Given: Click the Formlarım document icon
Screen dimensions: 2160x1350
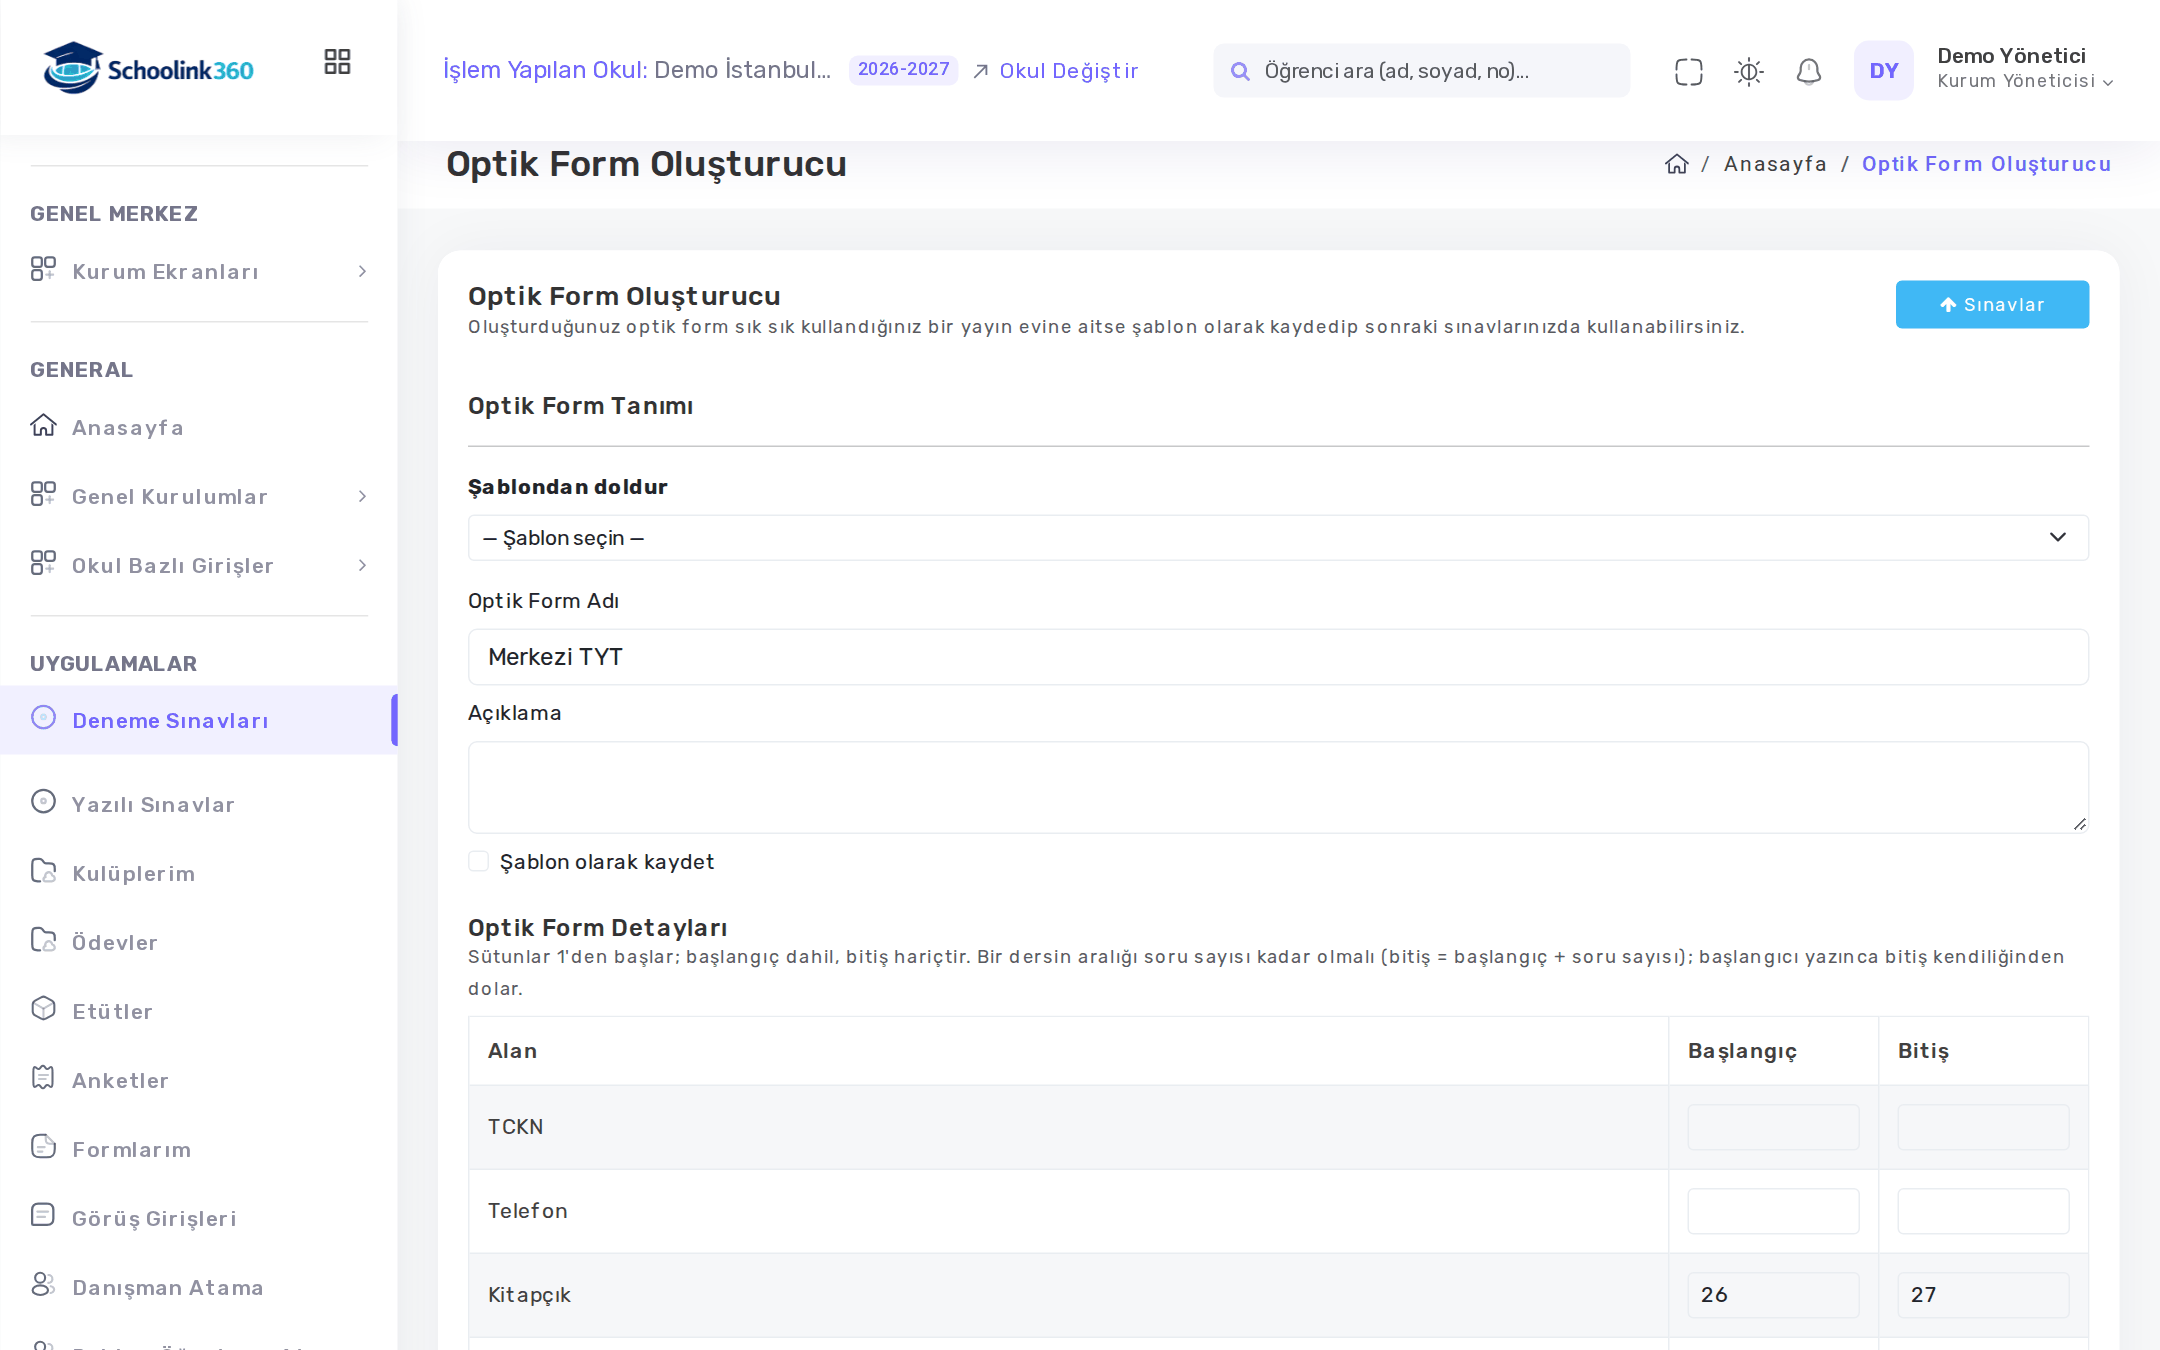Looking at the screenshot, I should click(x=43, y=1147).
